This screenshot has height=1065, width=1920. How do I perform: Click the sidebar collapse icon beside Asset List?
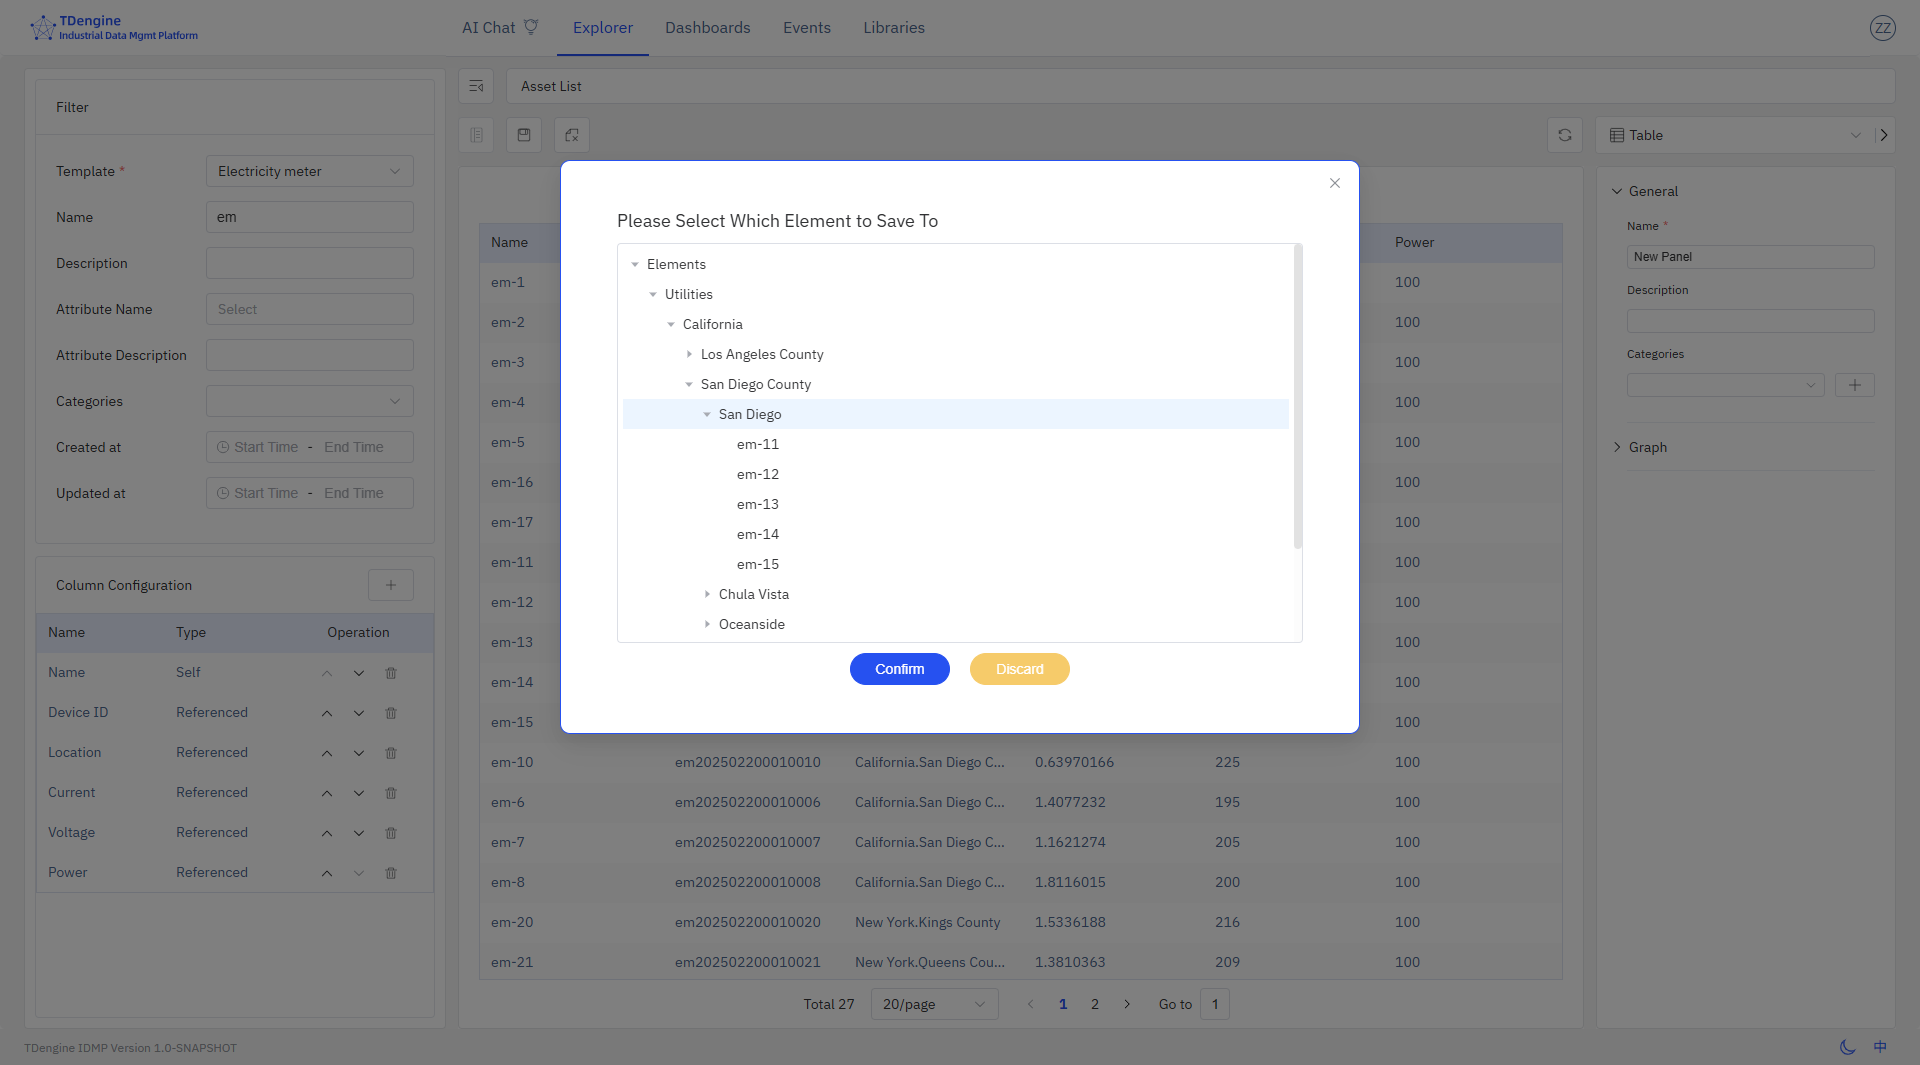[x=476, y=87]
